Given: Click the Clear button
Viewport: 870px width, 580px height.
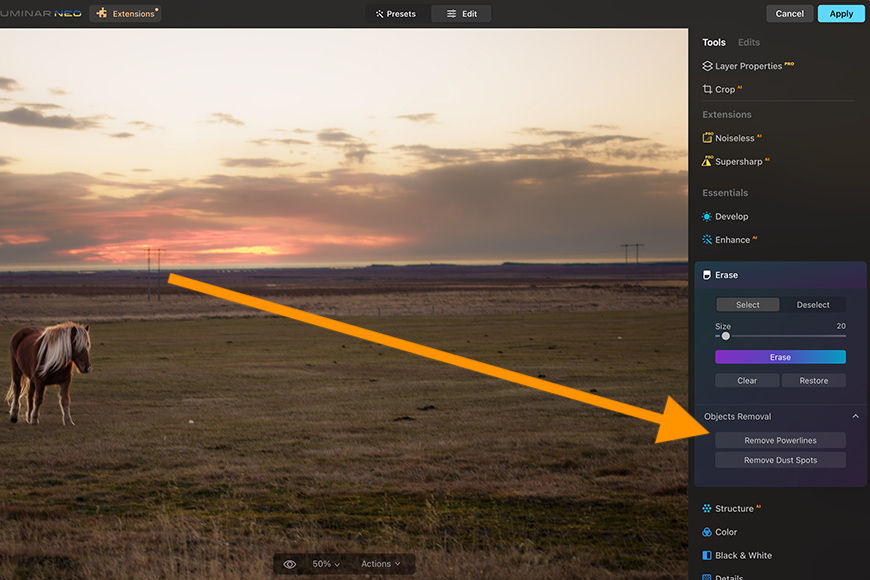Looking at the screenshot, I should [x=747, y=380].
